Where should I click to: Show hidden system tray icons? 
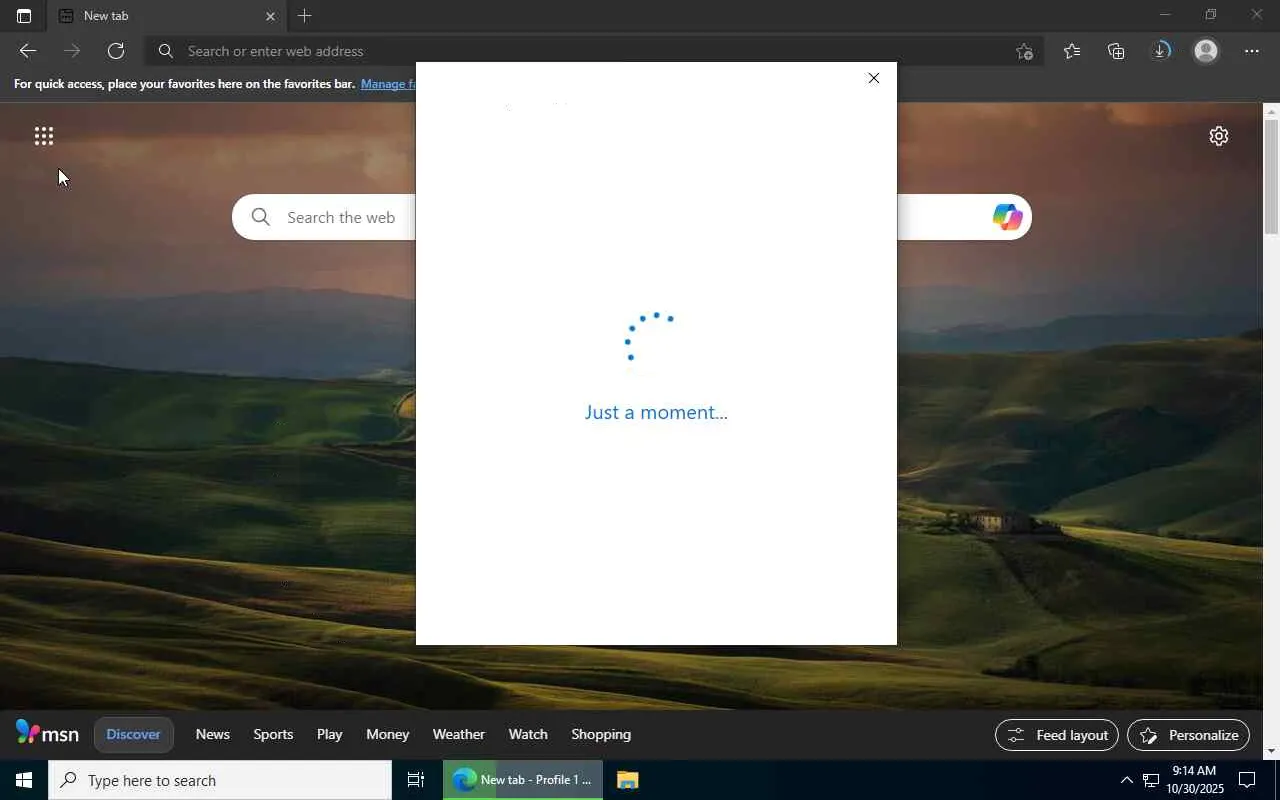coord(1126,780)
